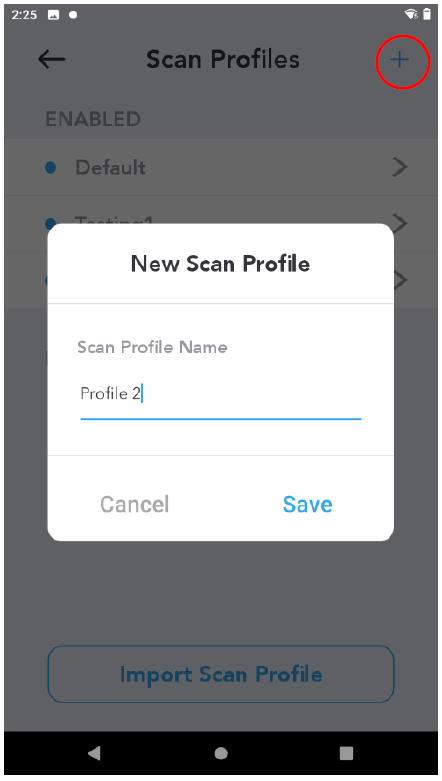
Task: Tap the image notification icon in status bar
Action: pyautogui.click(x=53, y=15)
